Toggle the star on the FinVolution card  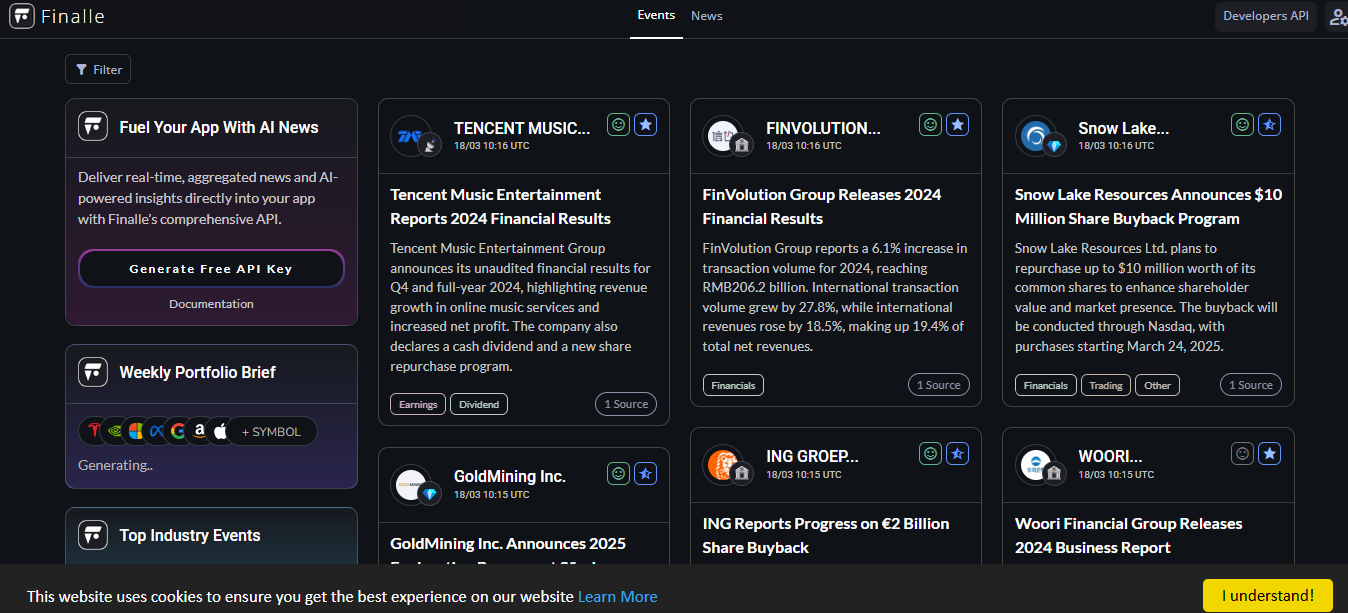(958, 125)
